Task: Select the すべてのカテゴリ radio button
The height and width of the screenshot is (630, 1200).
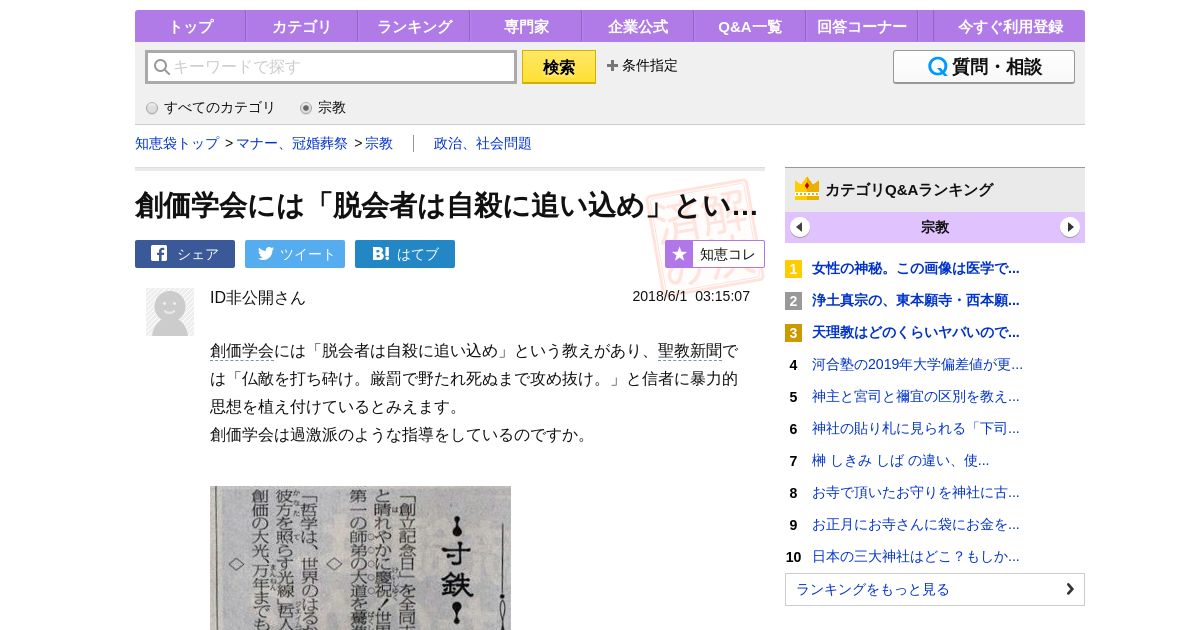Action: (x=152, y=108)
